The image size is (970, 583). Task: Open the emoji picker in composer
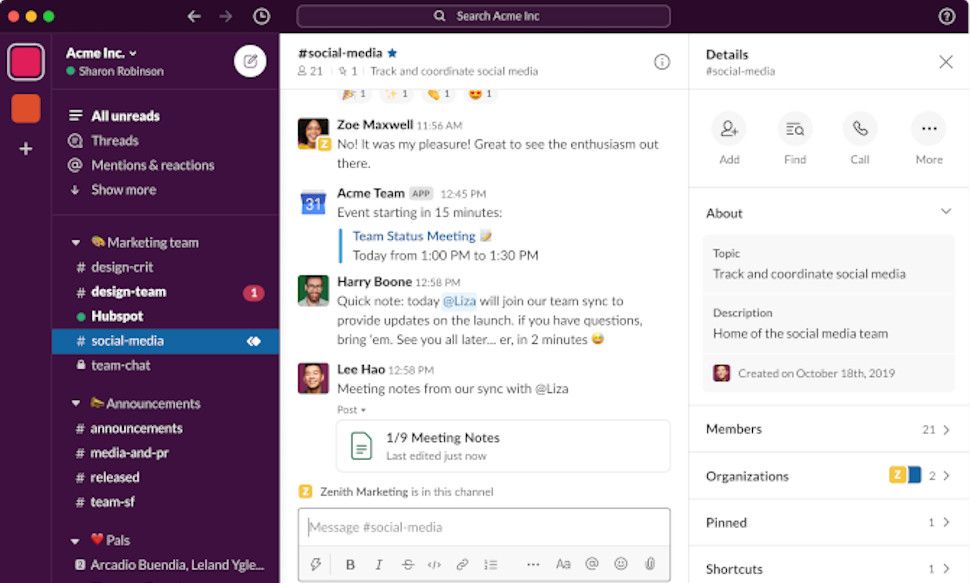620,564
